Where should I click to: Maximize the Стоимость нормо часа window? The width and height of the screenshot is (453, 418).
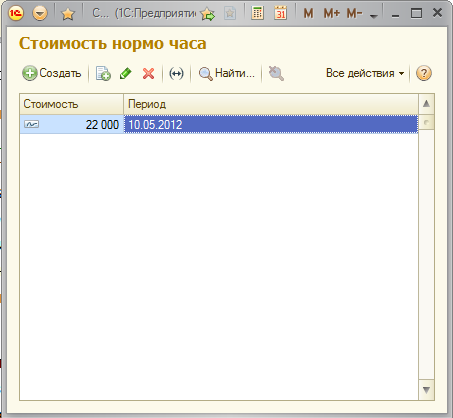click(x=416, y=13)
